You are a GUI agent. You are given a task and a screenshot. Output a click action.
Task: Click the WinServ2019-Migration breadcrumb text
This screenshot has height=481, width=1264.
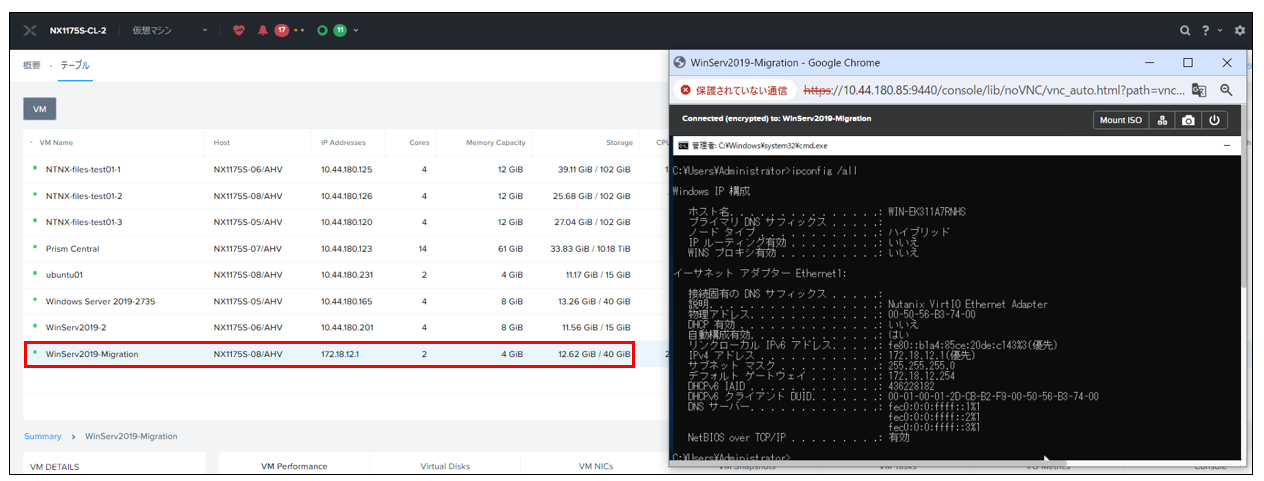131,436
